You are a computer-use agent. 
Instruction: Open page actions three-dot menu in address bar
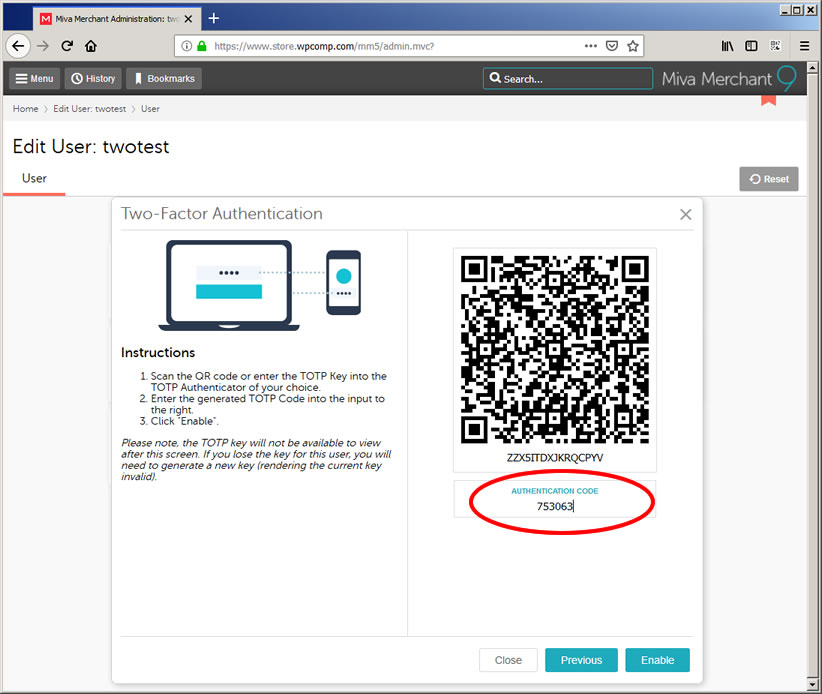pyautogui.click(x=590, y=46)
